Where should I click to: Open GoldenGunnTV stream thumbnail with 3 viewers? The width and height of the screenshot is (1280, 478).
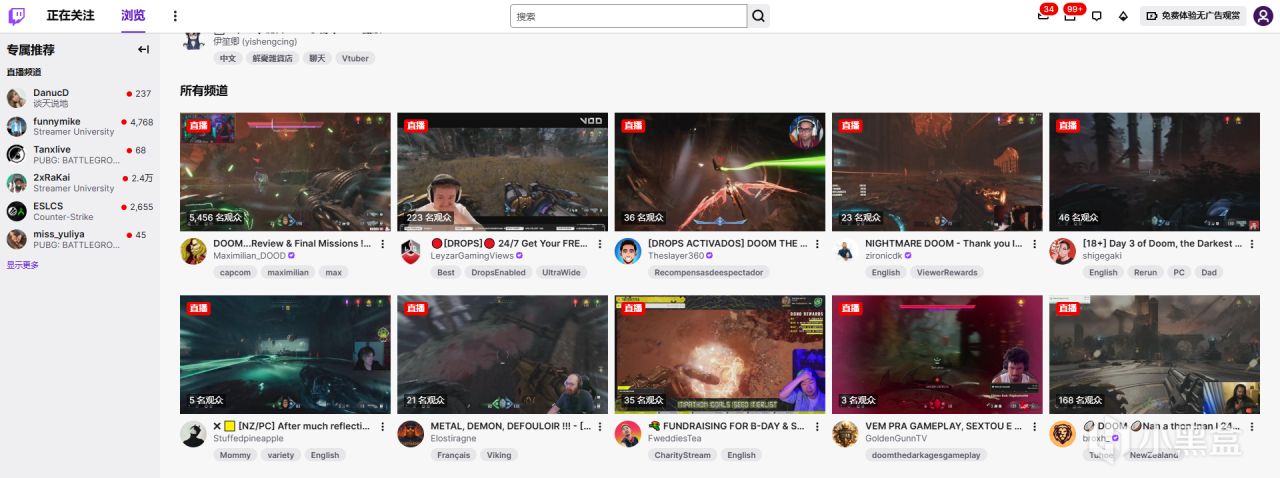[x=937, y=355]
